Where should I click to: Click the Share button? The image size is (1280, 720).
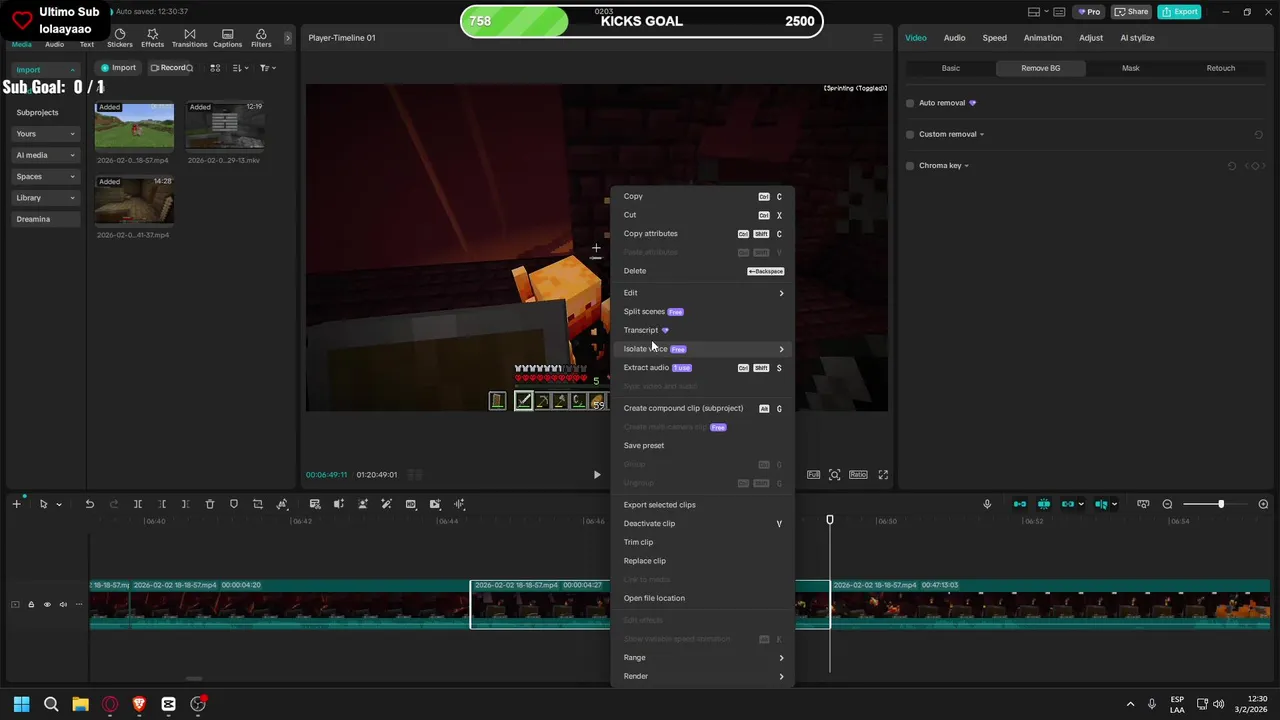[x=1132, y=12]
